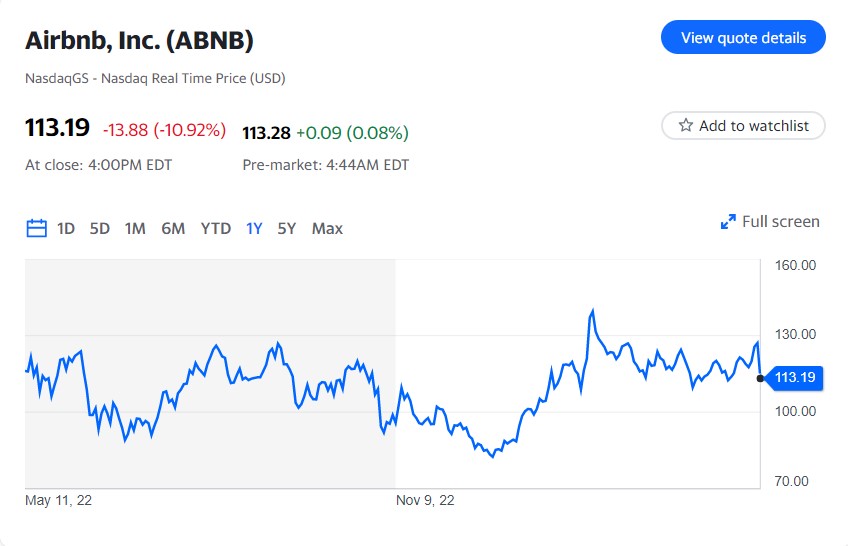The width and height of the screenshot is (848, 546).
Task: Open the calendar date range icon
Action: [x=36, y=228]
